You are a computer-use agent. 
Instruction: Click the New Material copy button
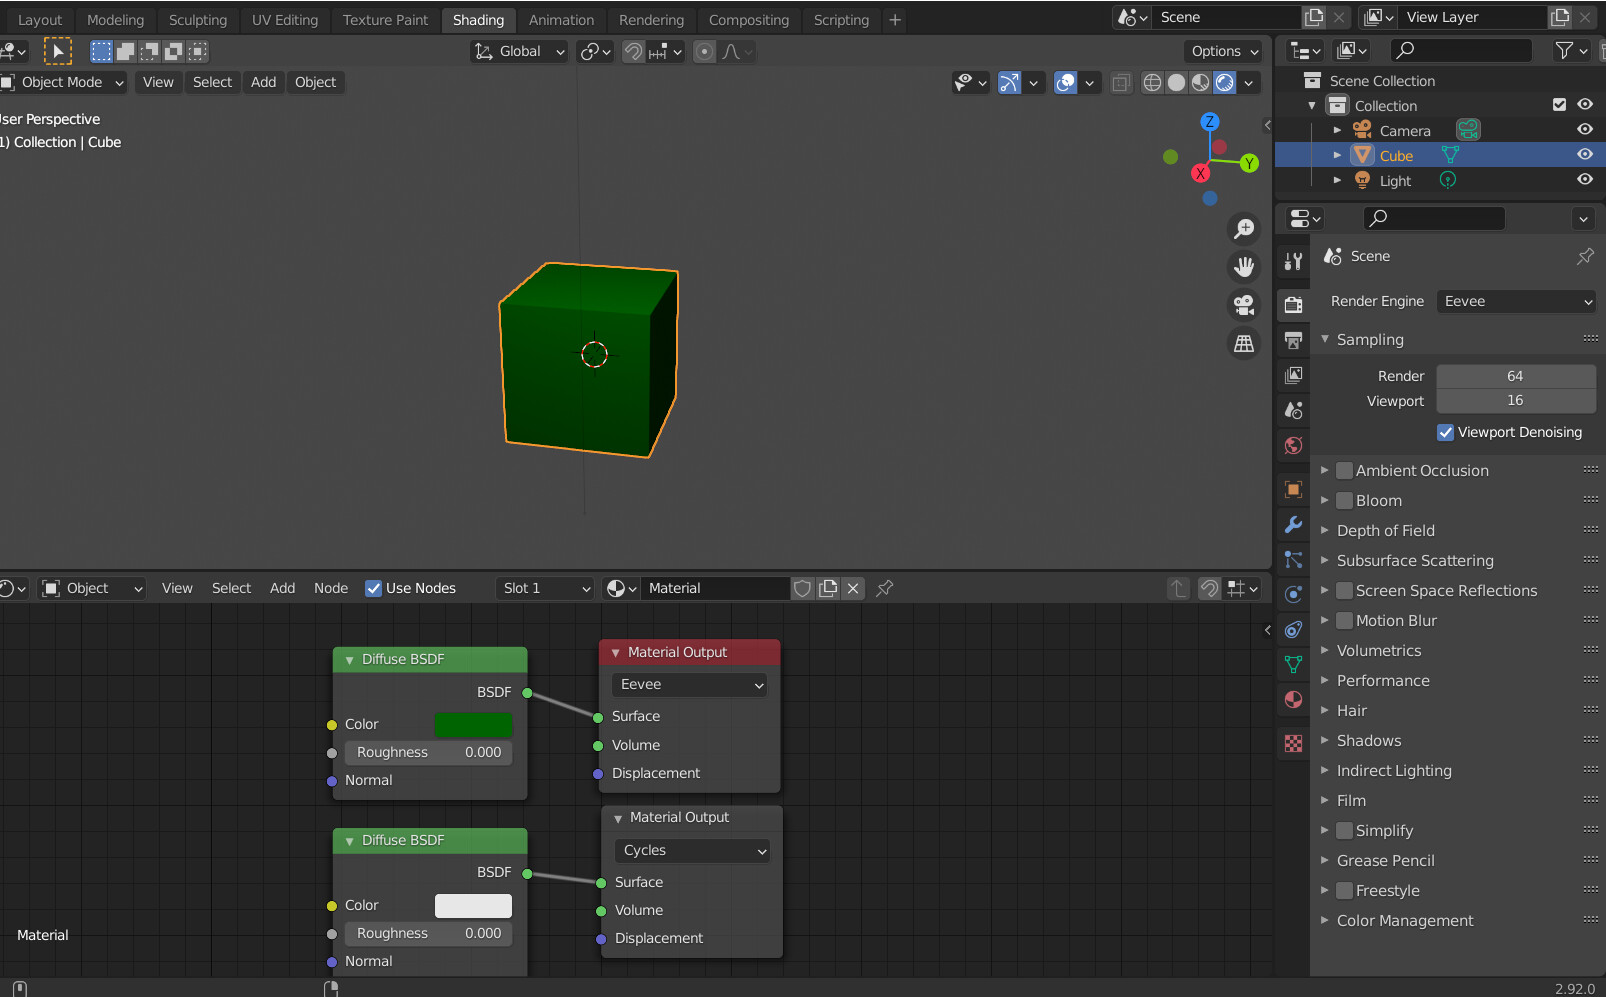pos(828,588)
